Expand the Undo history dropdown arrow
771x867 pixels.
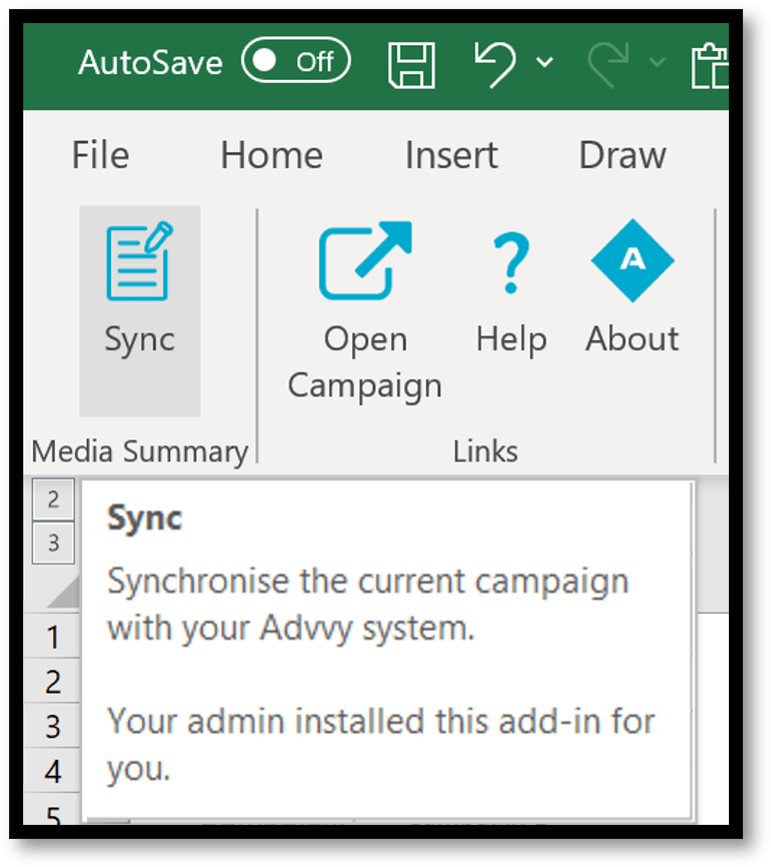coord(545,62)
